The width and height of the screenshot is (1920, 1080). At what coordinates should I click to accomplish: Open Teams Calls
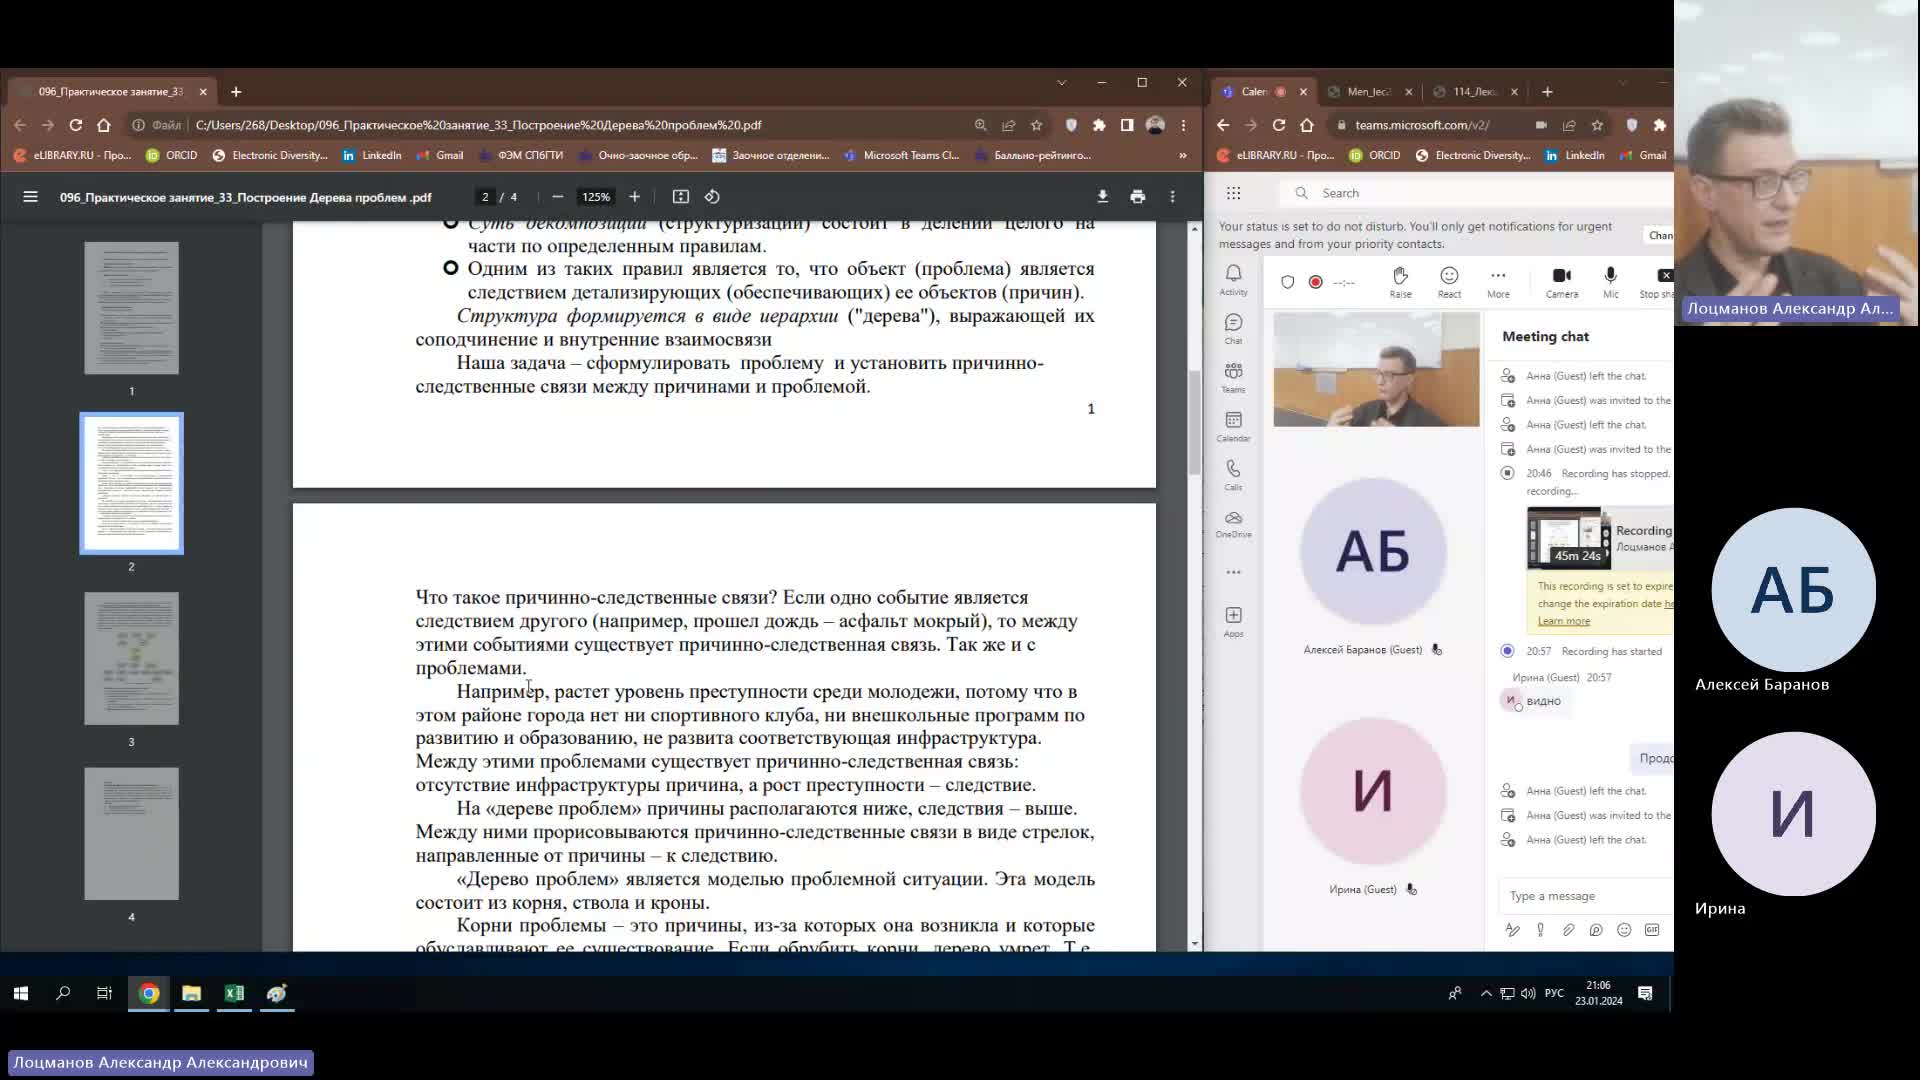1233,475
